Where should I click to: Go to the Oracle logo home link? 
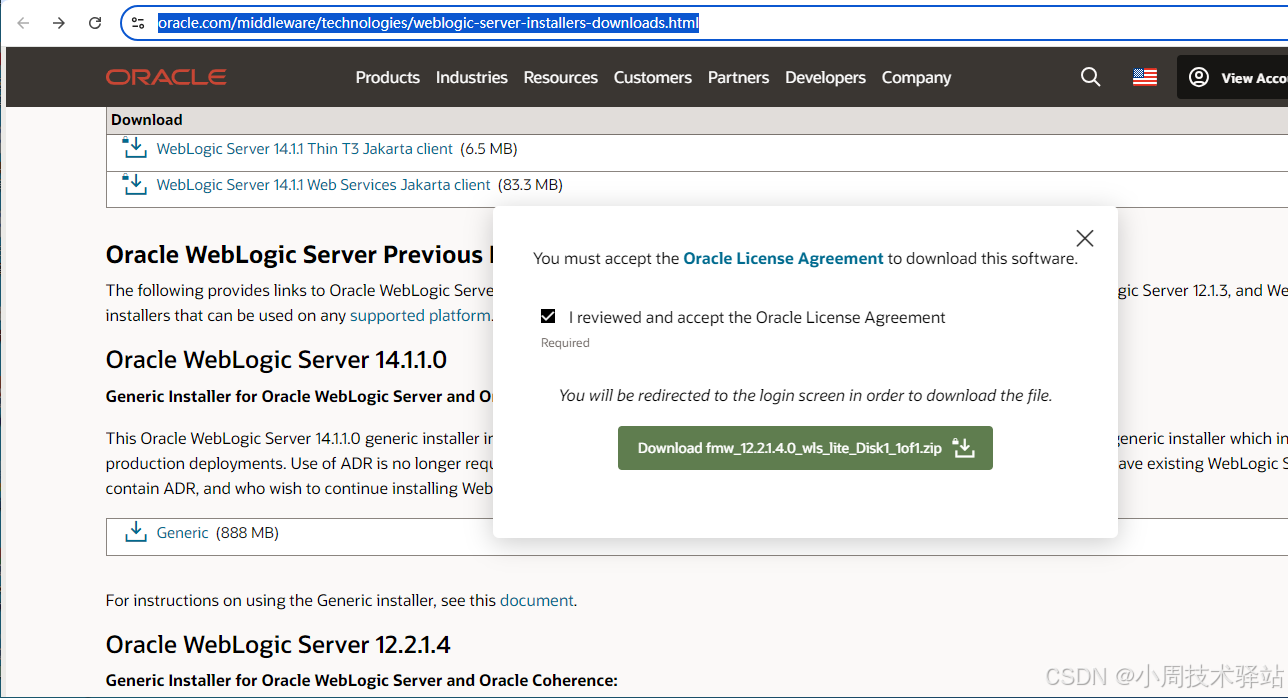click(x=166, y=77)
